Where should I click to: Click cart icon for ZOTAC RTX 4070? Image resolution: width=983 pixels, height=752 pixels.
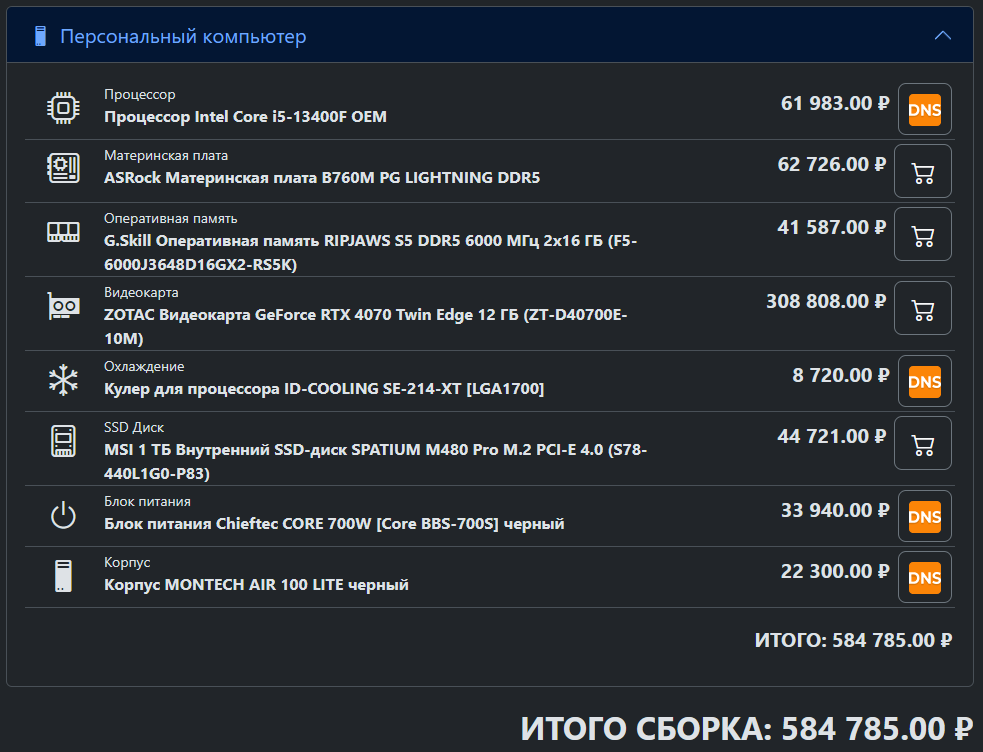pos(923,308)
